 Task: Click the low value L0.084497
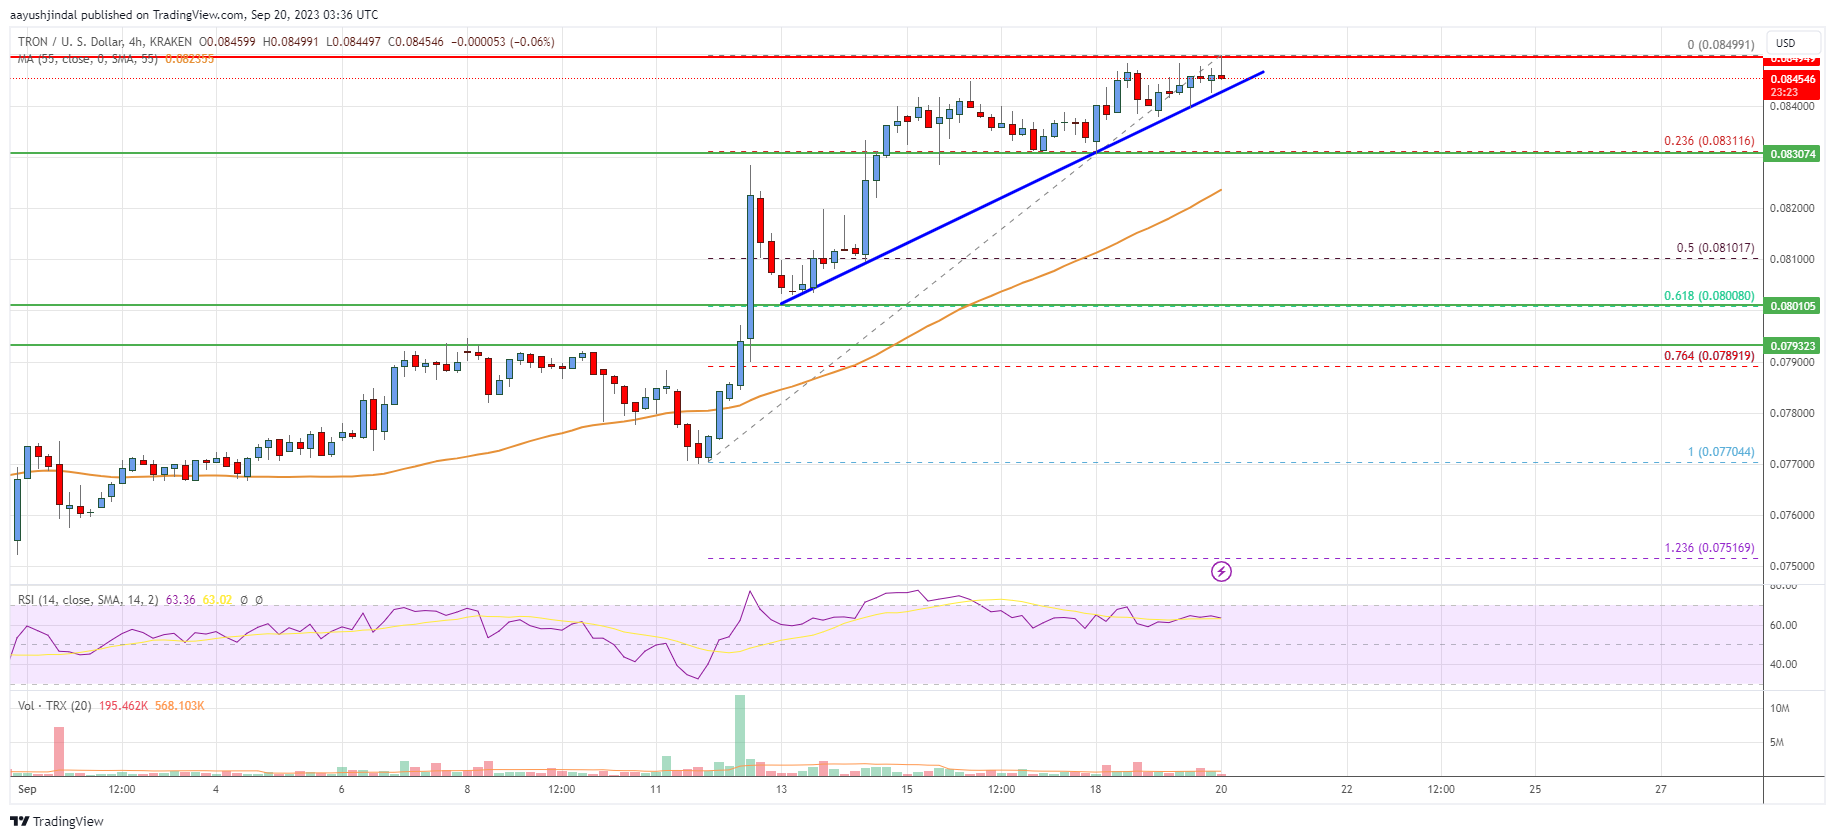[x=353, y=42]
